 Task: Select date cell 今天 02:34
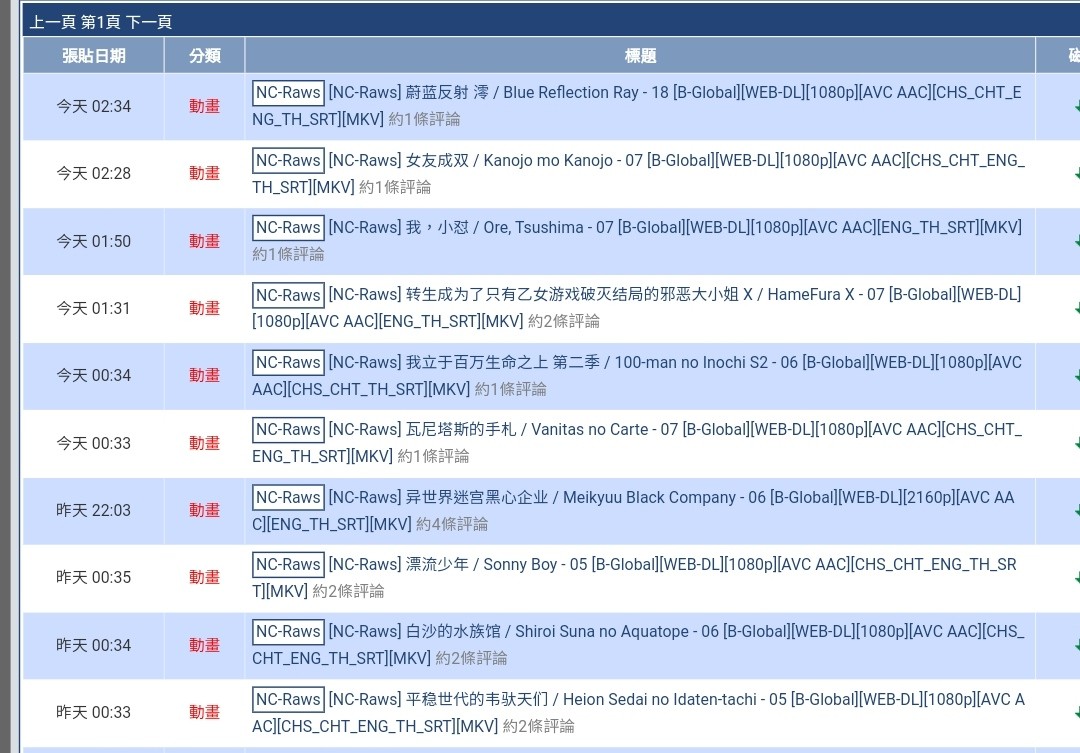(x=94, y=106)
